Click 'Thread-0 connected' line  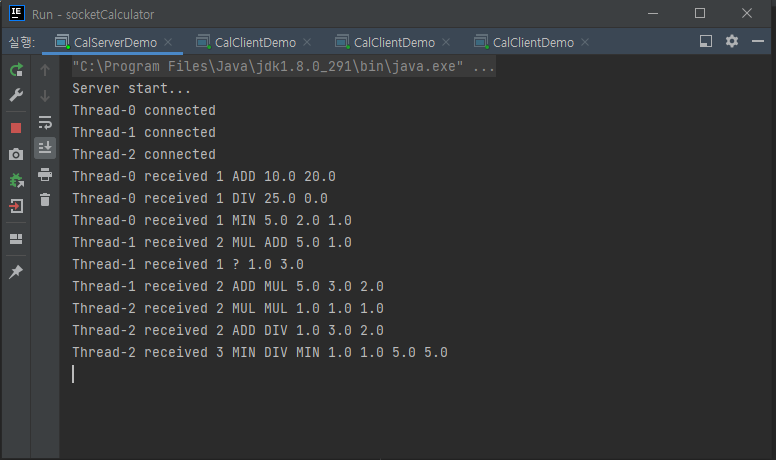pyautogui.click(x=144, y=110)
